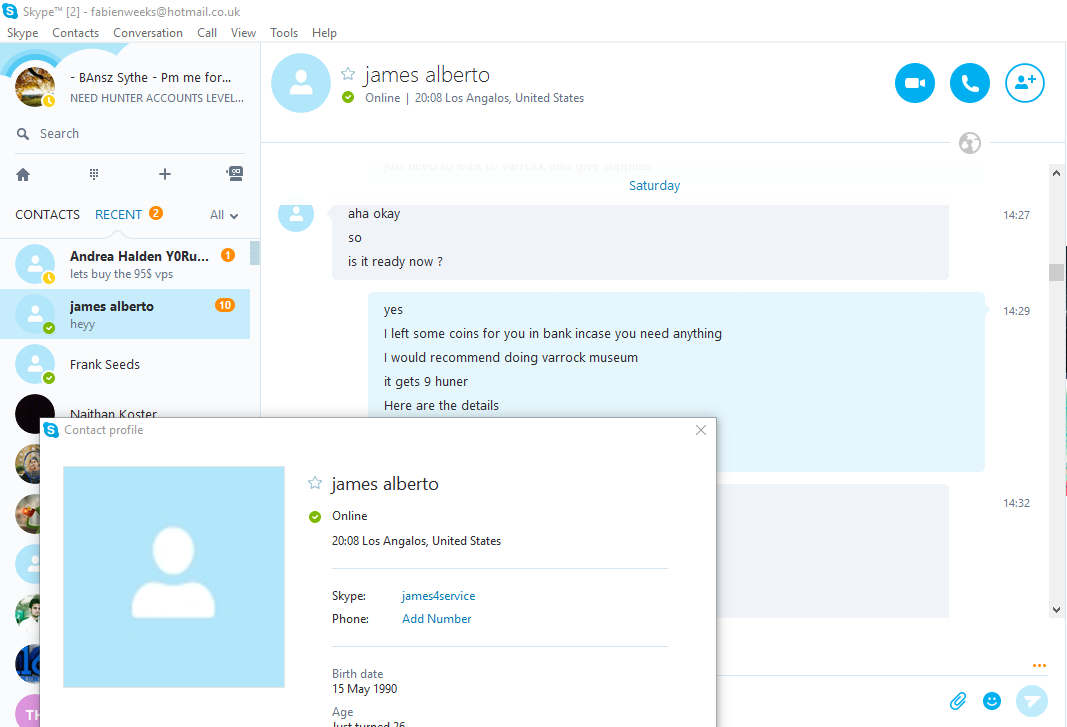This screenshot has width=1067, height=727.
Task: Click the plus icon to add contact
Action: click(x=165, y=174)
